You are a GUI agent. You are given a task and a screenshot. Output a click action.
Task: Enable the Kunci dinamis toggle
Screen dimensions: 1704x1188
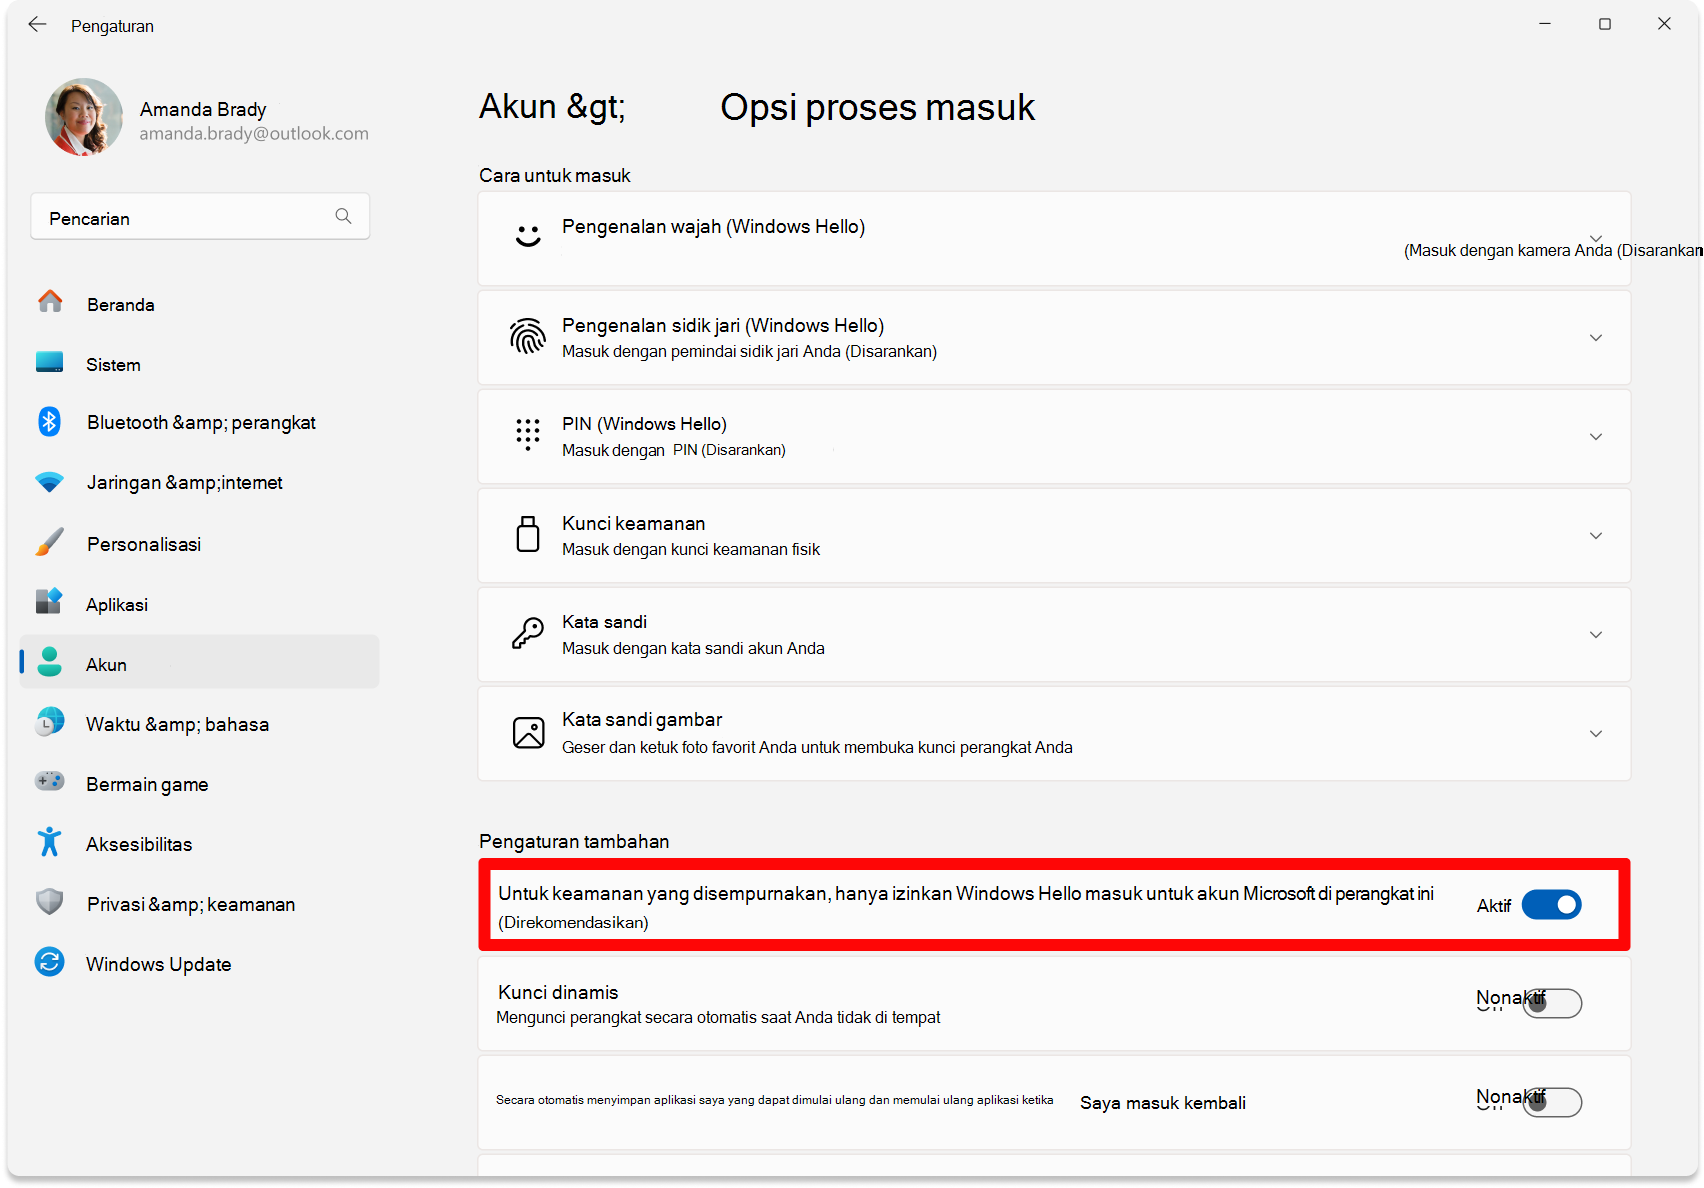tap(1552, 1003)
